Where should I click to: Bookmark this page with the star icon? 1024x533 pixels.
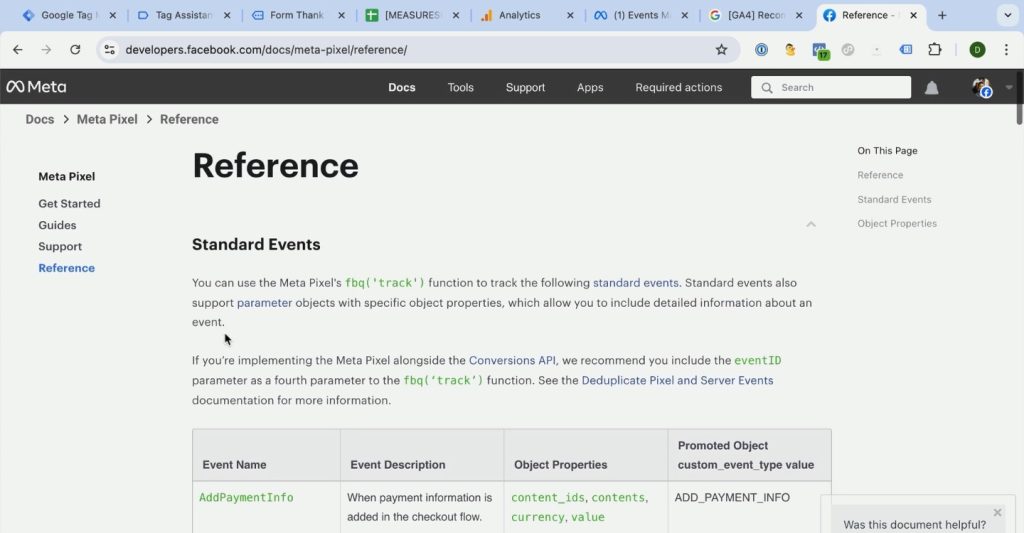click(721, 50)
